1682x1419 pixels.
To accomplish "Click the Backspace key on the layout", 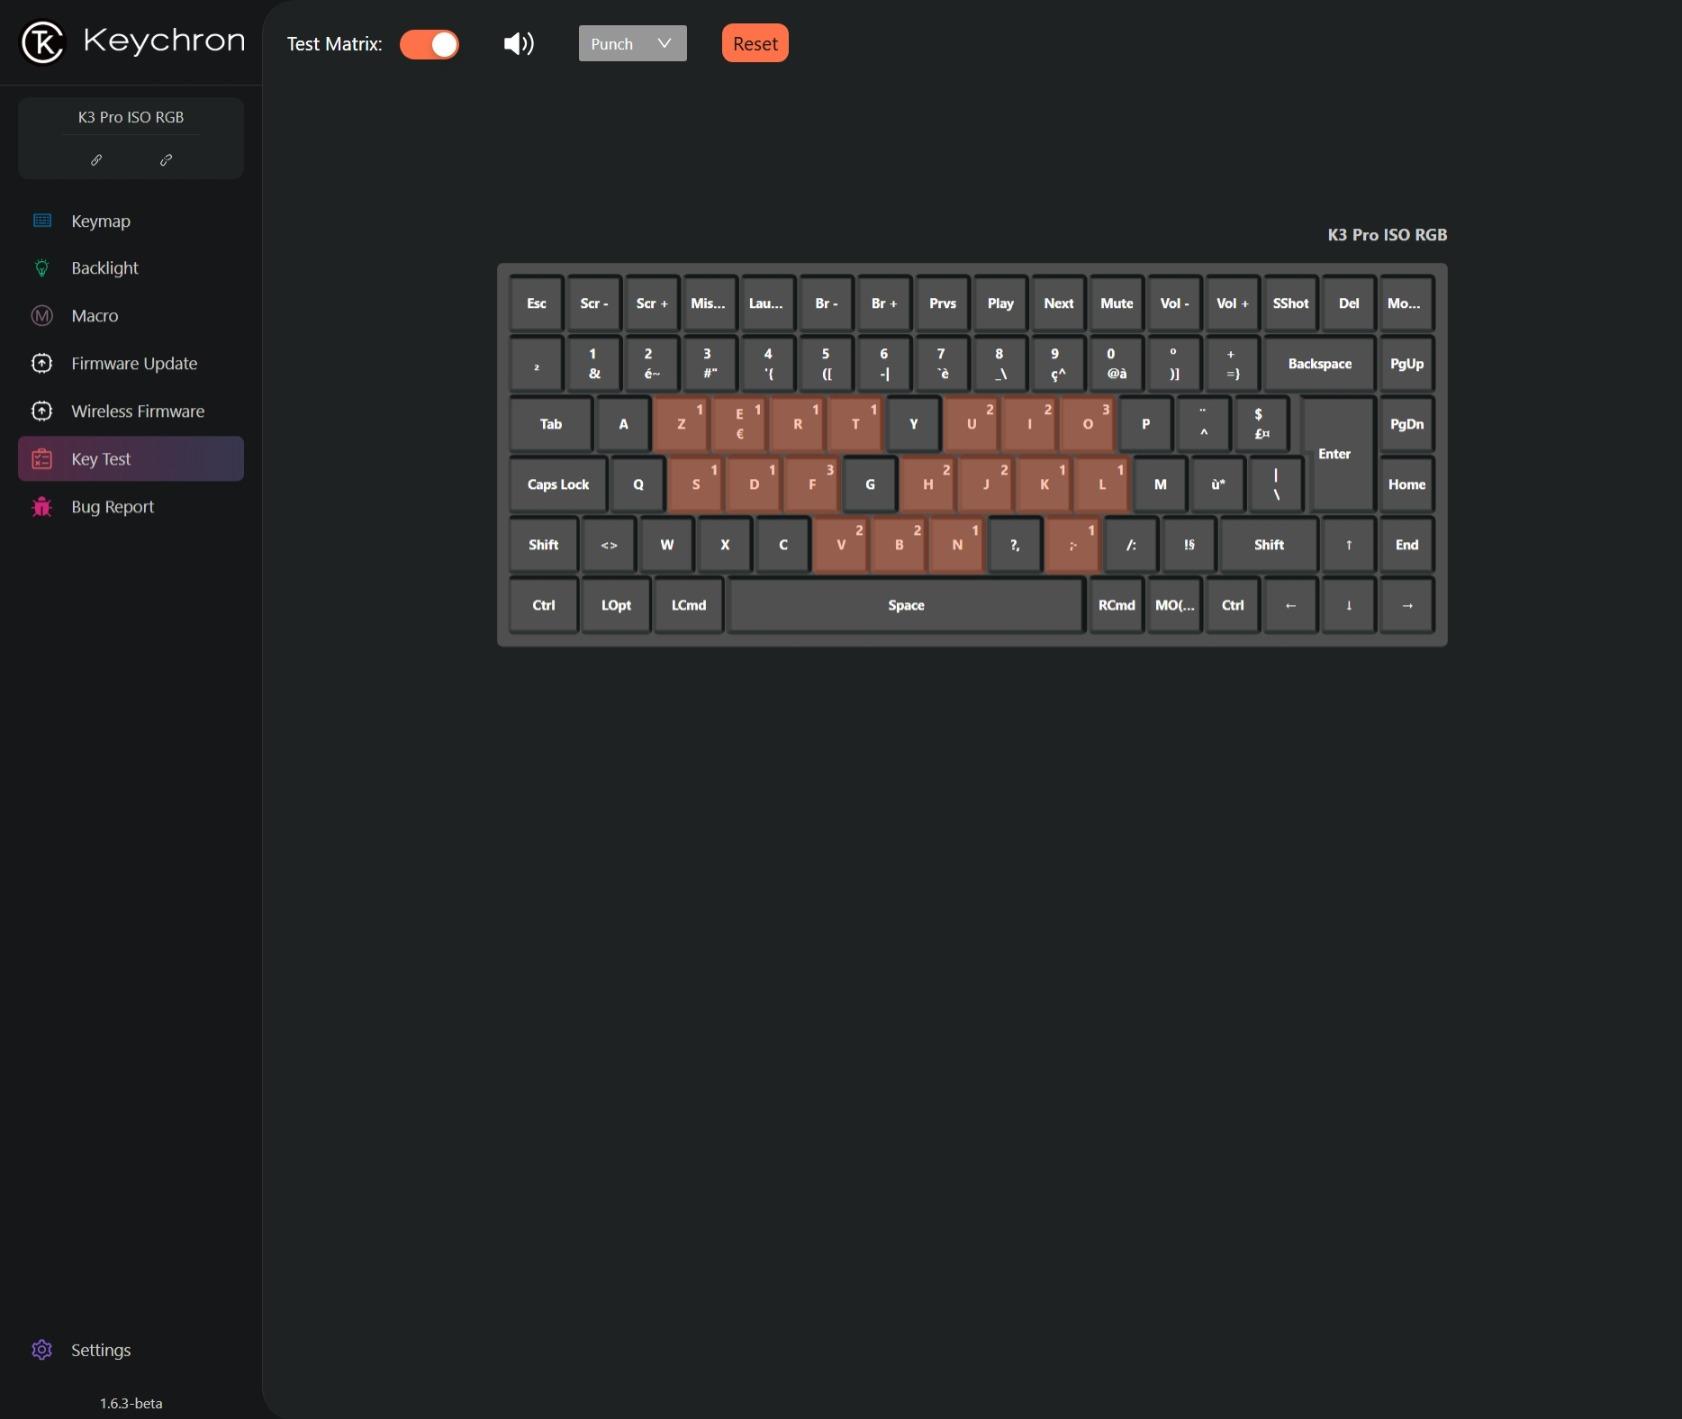I will pyautogui.click(x=1319, y=364).
